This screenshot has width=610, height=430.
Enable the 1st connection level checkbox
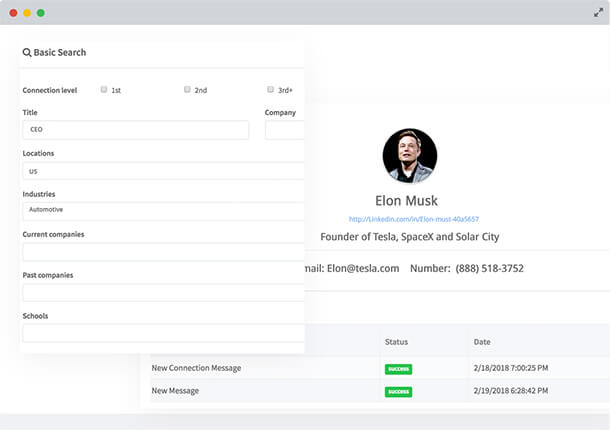(x=104, y=90)
